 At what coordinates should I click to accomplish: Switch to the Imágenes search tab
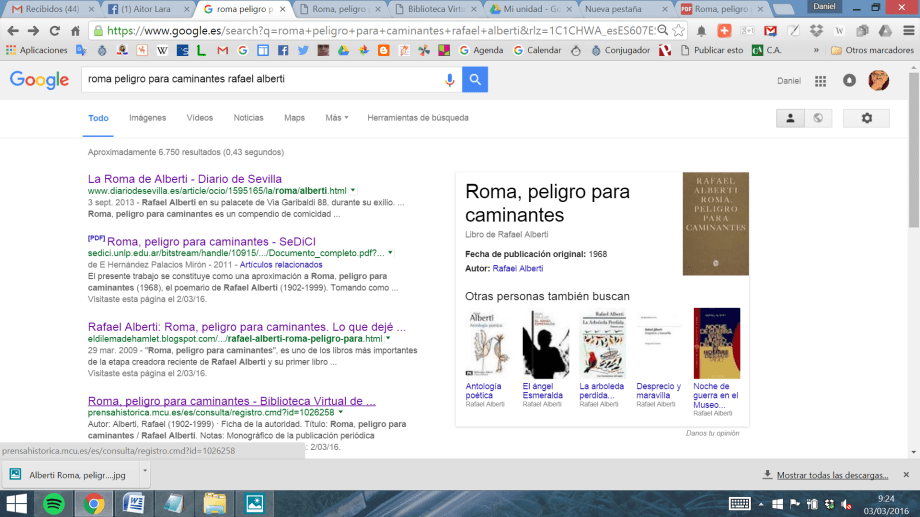click(147, 118)
